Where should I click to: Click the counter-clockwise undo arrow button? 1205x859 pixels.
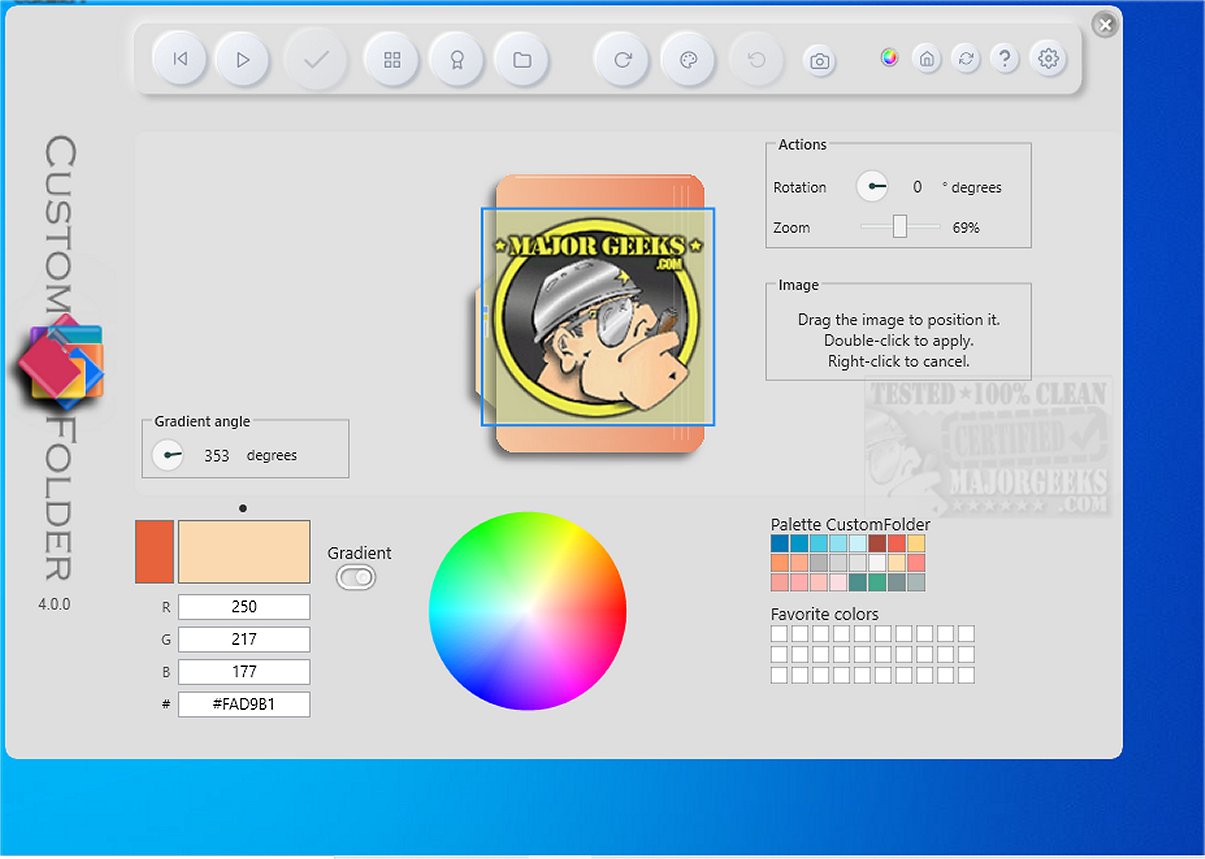pos(757,60)
